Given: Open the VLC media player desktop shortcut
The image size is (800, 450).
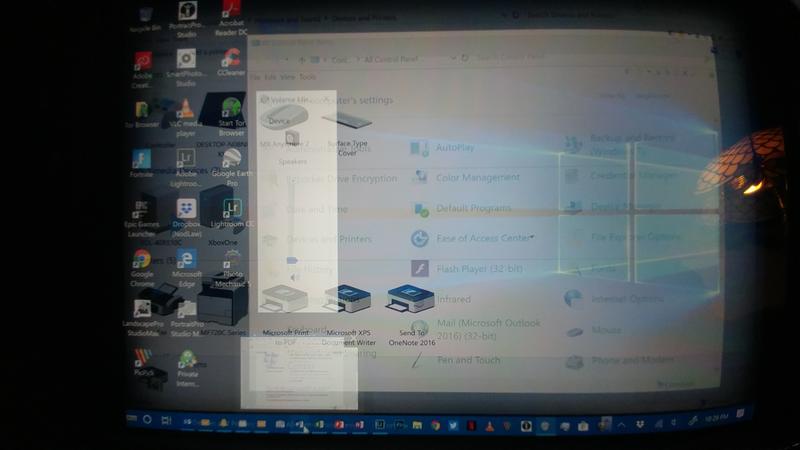Looking at the screenshot, I should [x=186, y=118].
